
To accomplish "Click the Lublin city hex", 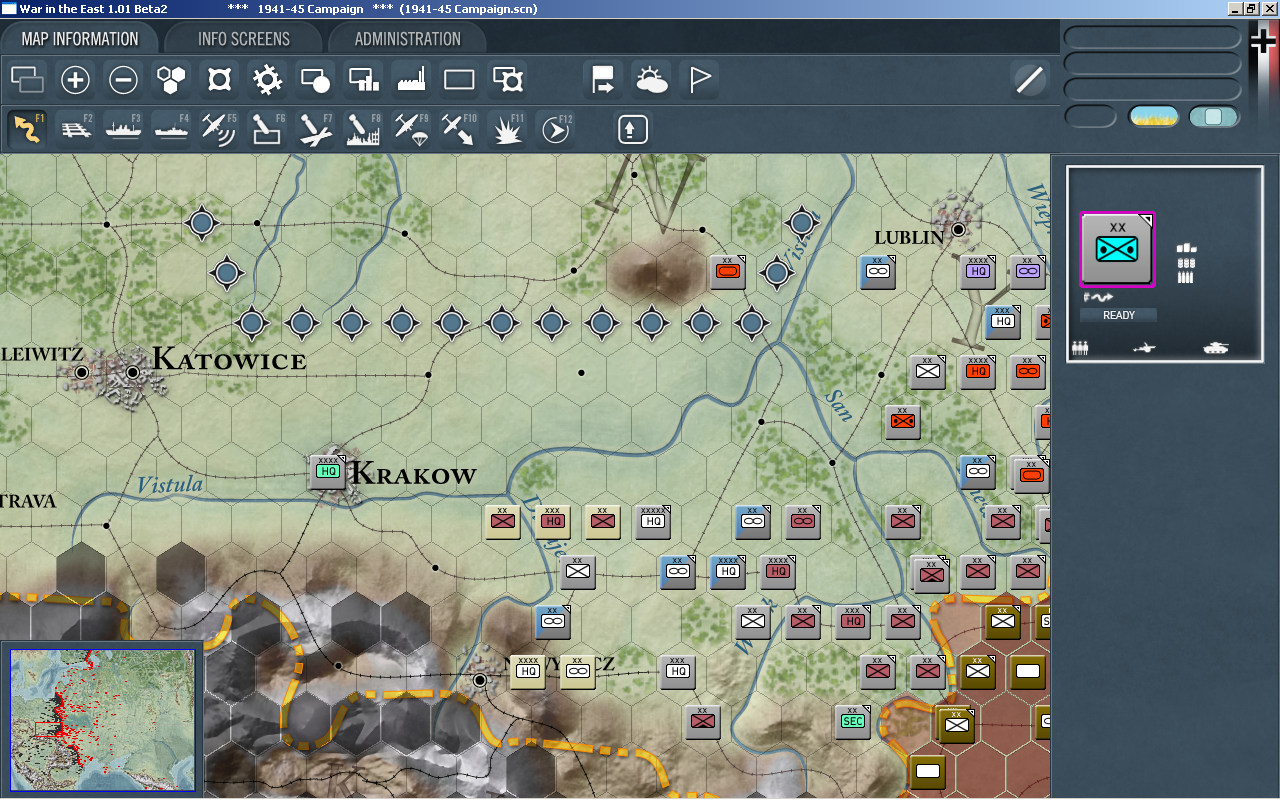I will click(x=957, y=229).
